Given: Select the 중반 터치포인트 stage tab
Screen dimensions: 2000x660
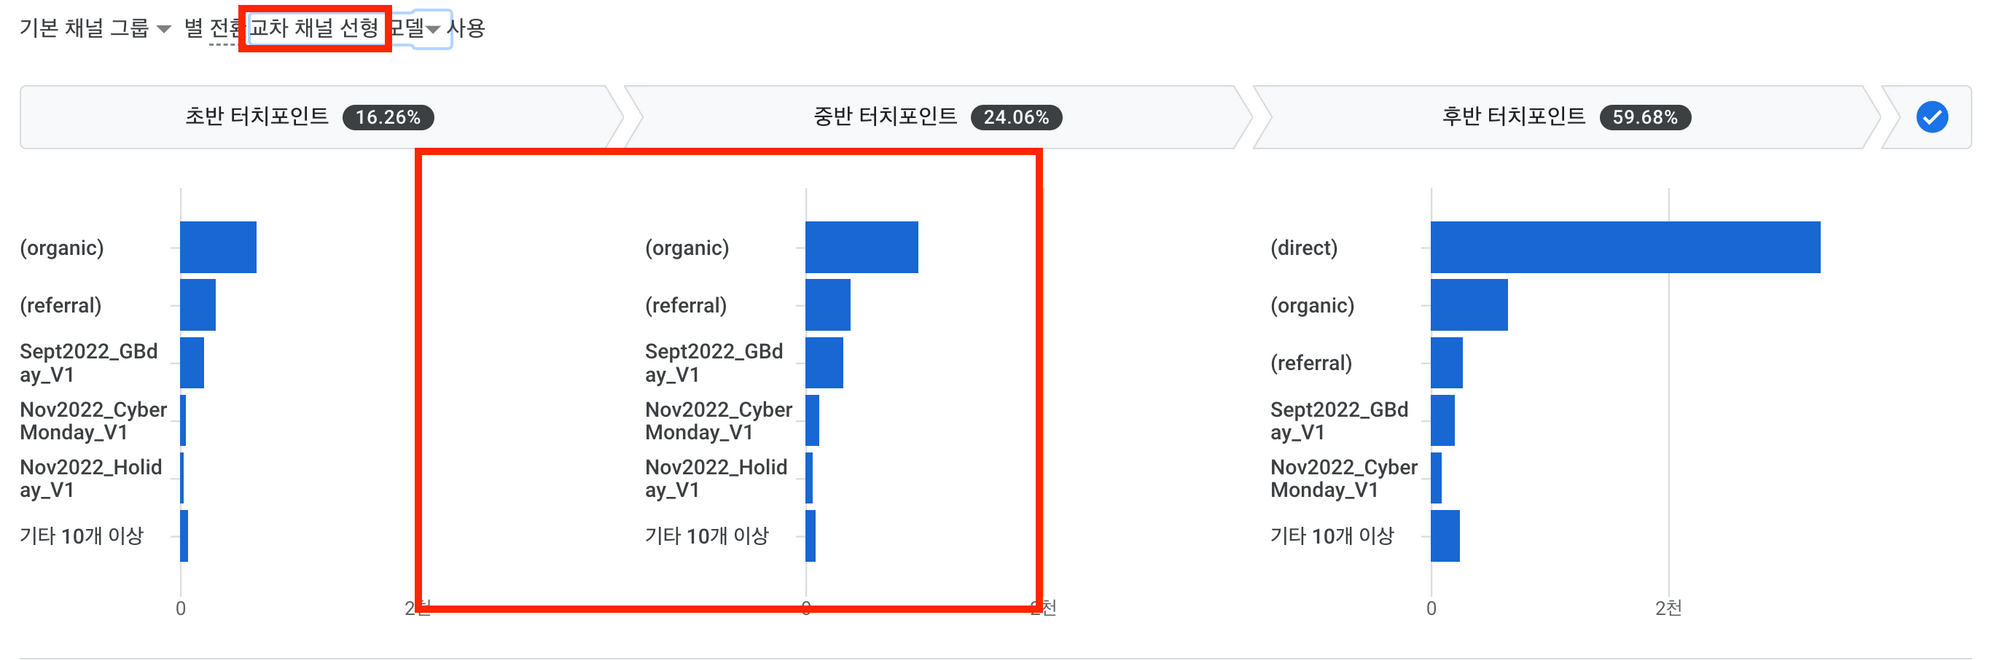Looking at the screenshot, I should pos(938,117).
